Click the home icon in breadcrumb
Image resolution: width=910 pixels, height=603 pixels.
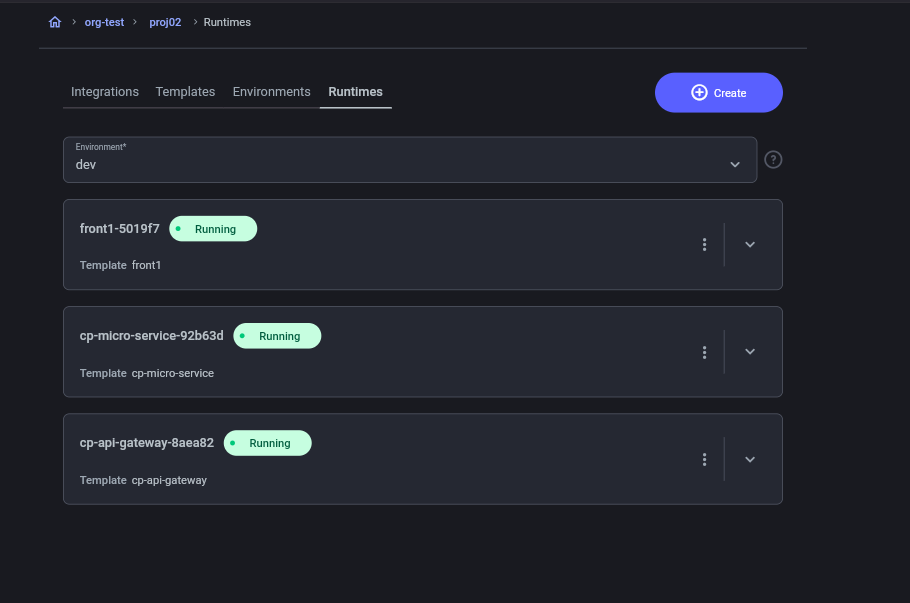55,22
